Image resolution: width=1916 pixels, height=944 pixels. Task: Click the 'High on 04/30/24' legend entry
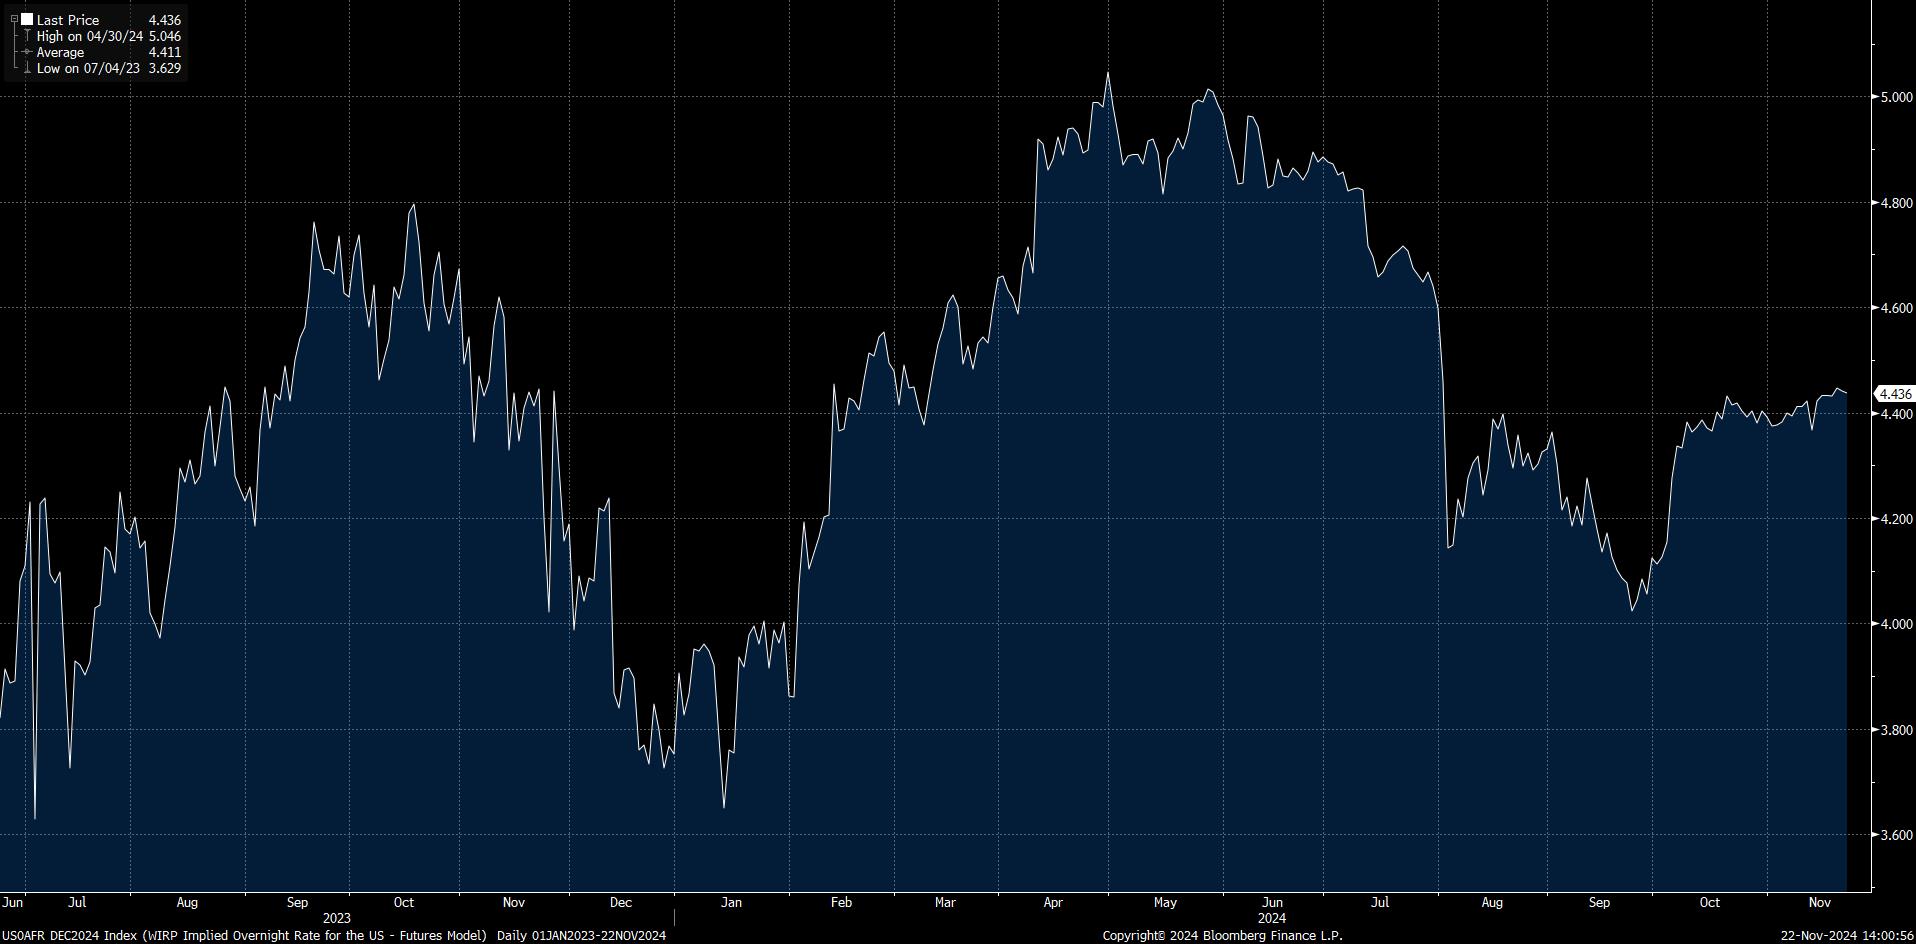[88, 36]
